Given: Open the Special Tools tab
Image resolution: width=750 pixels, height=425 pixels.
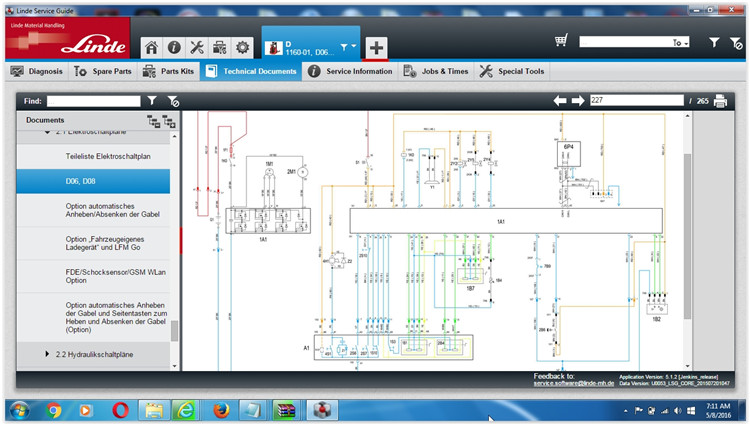Looking at the screenshot, I should point(512,71).
